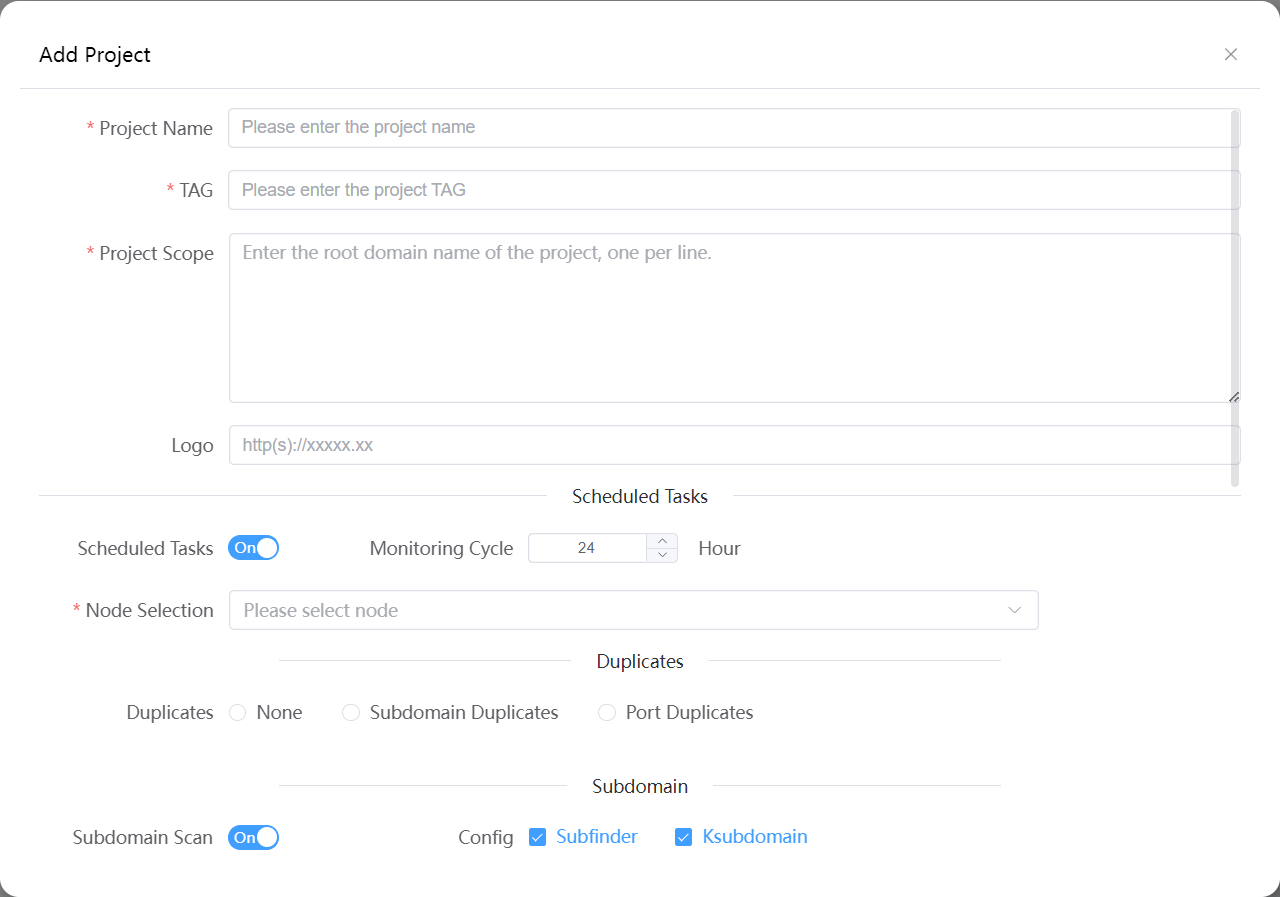Close the Add Project dialog

(x=1231, y=54)
